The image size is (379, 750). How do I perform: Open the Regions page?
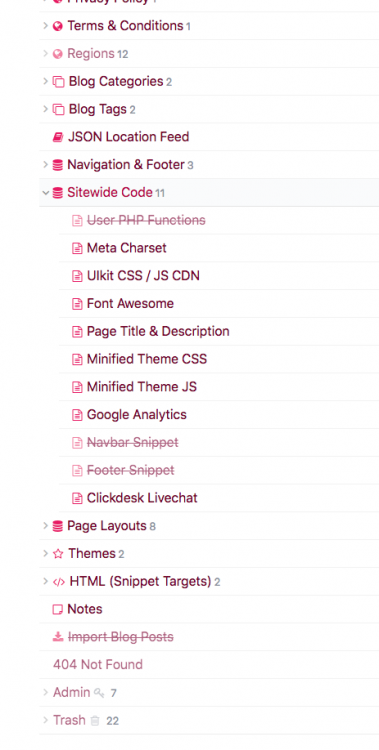pos(91,54)
